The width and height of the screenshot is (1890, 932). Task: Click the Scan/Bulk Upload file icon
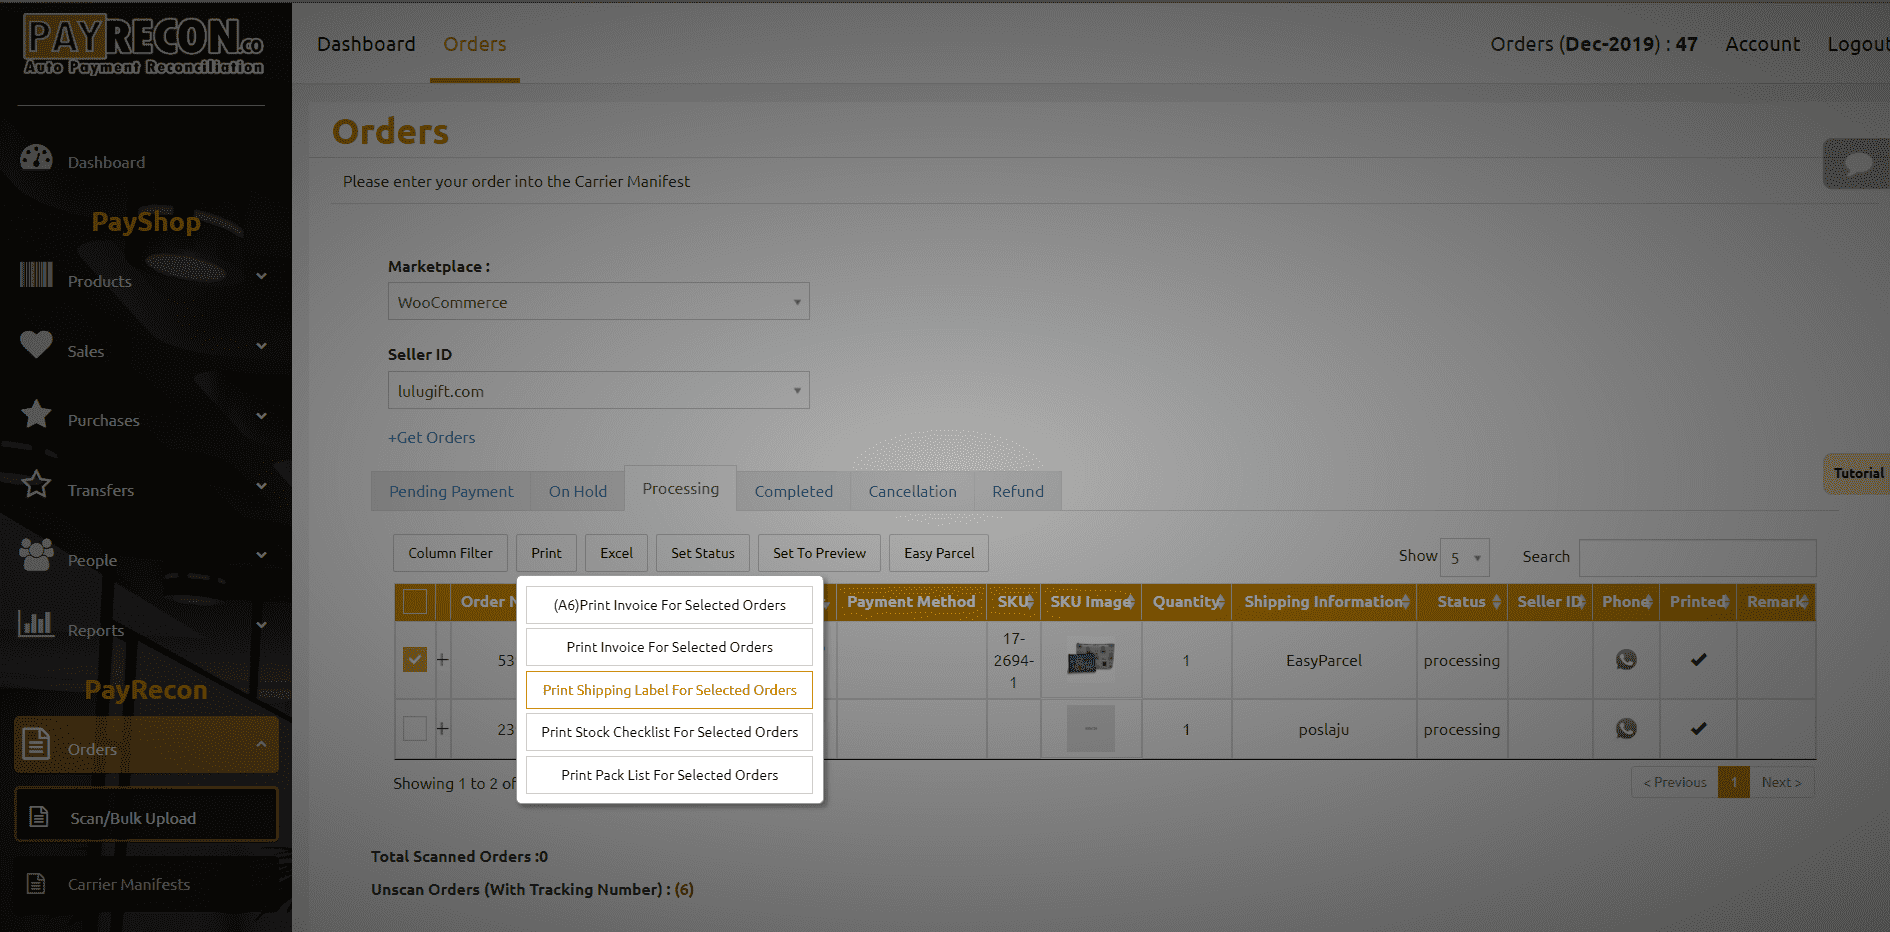39,816
